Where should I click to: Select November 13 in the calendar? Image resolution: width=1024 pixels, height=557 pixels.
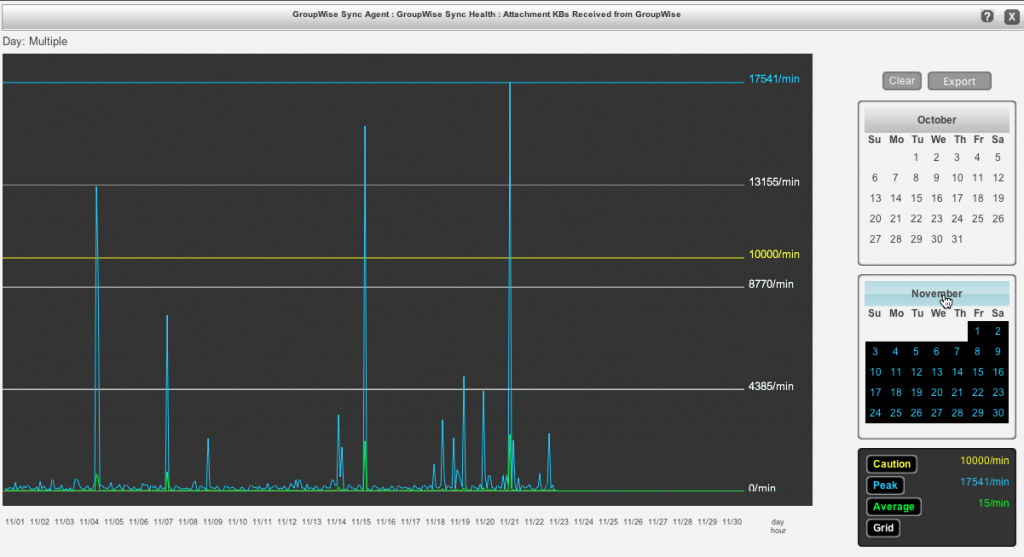click(936, 372)
